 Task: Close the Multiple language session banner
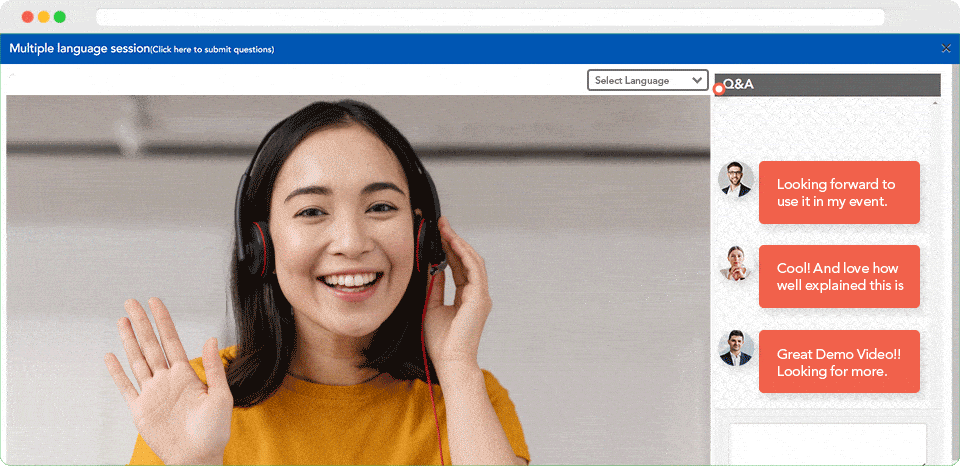(946, 48)
